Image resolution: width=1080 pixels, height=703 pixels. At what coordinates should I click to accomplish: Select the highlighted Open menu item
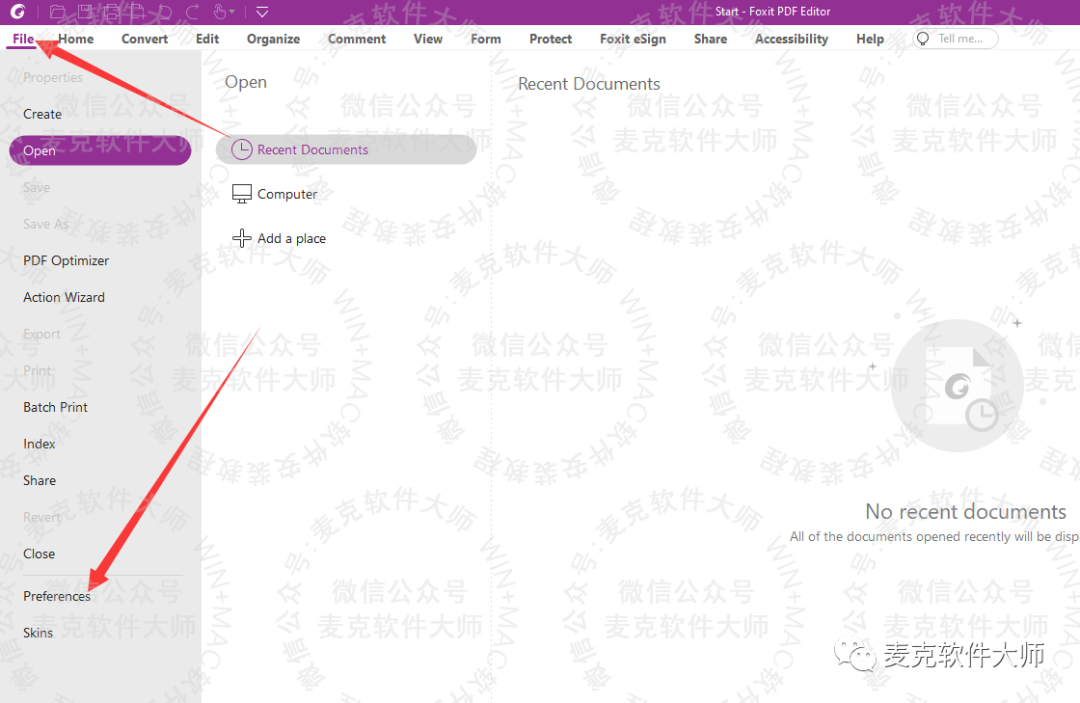(x=100, y=150)
